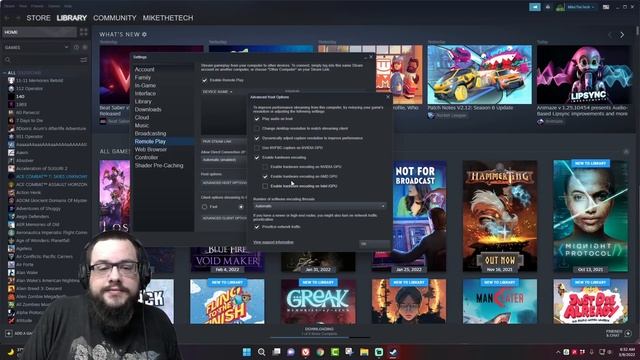Click the recent activity clock icon in Games header
The image size is (640, 360).
76,47
